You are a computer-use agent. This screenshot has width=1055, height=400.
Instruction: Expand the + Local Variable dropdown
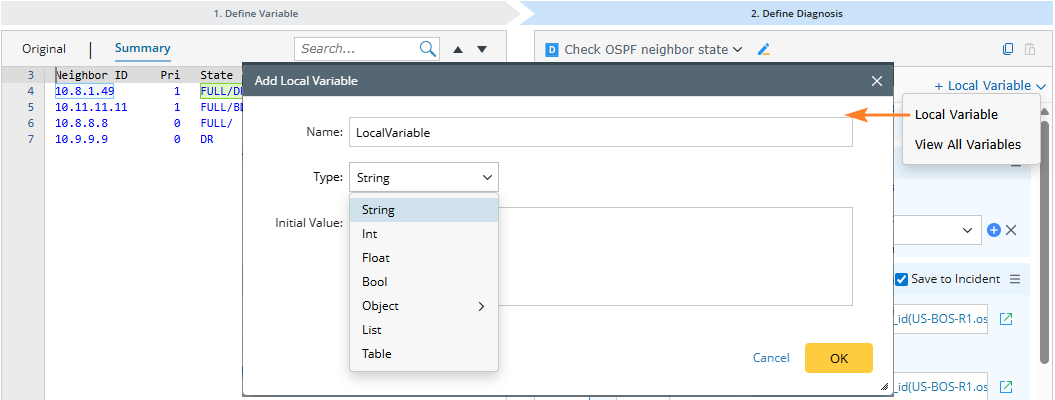pyautogui.click(x=990, y=86)
